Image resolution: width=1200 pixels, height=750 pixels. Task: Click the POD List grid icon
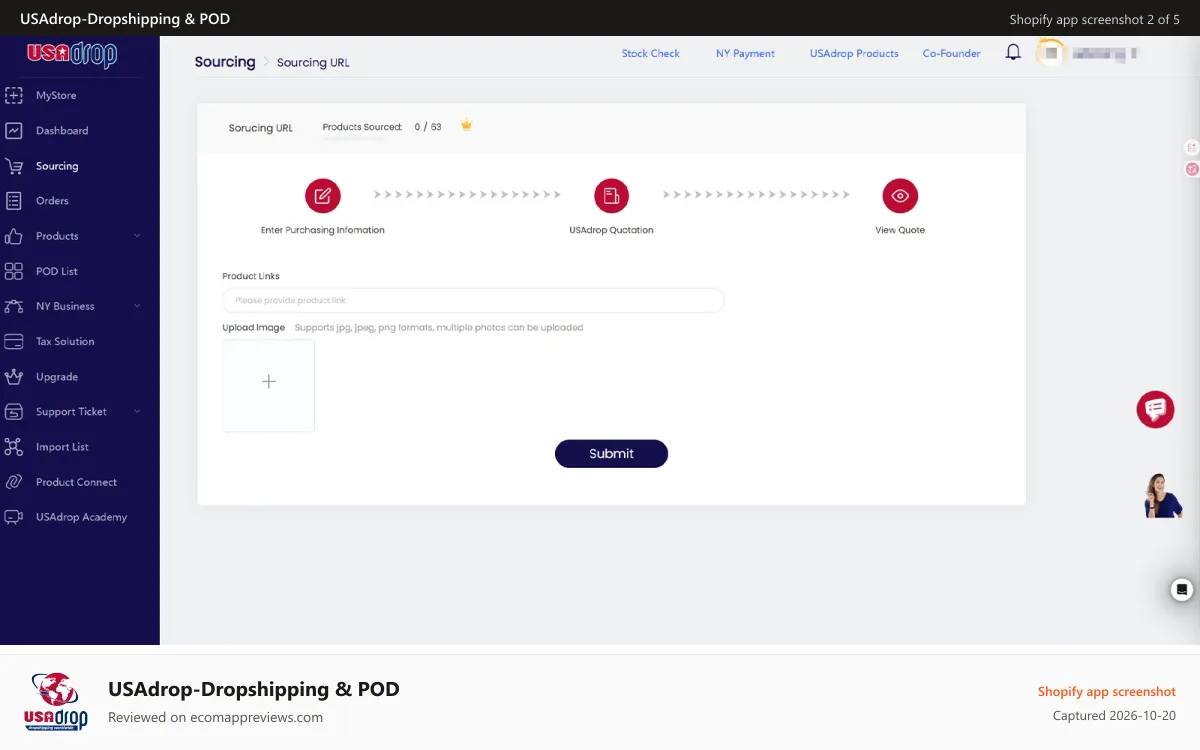(x=14, y=271)
